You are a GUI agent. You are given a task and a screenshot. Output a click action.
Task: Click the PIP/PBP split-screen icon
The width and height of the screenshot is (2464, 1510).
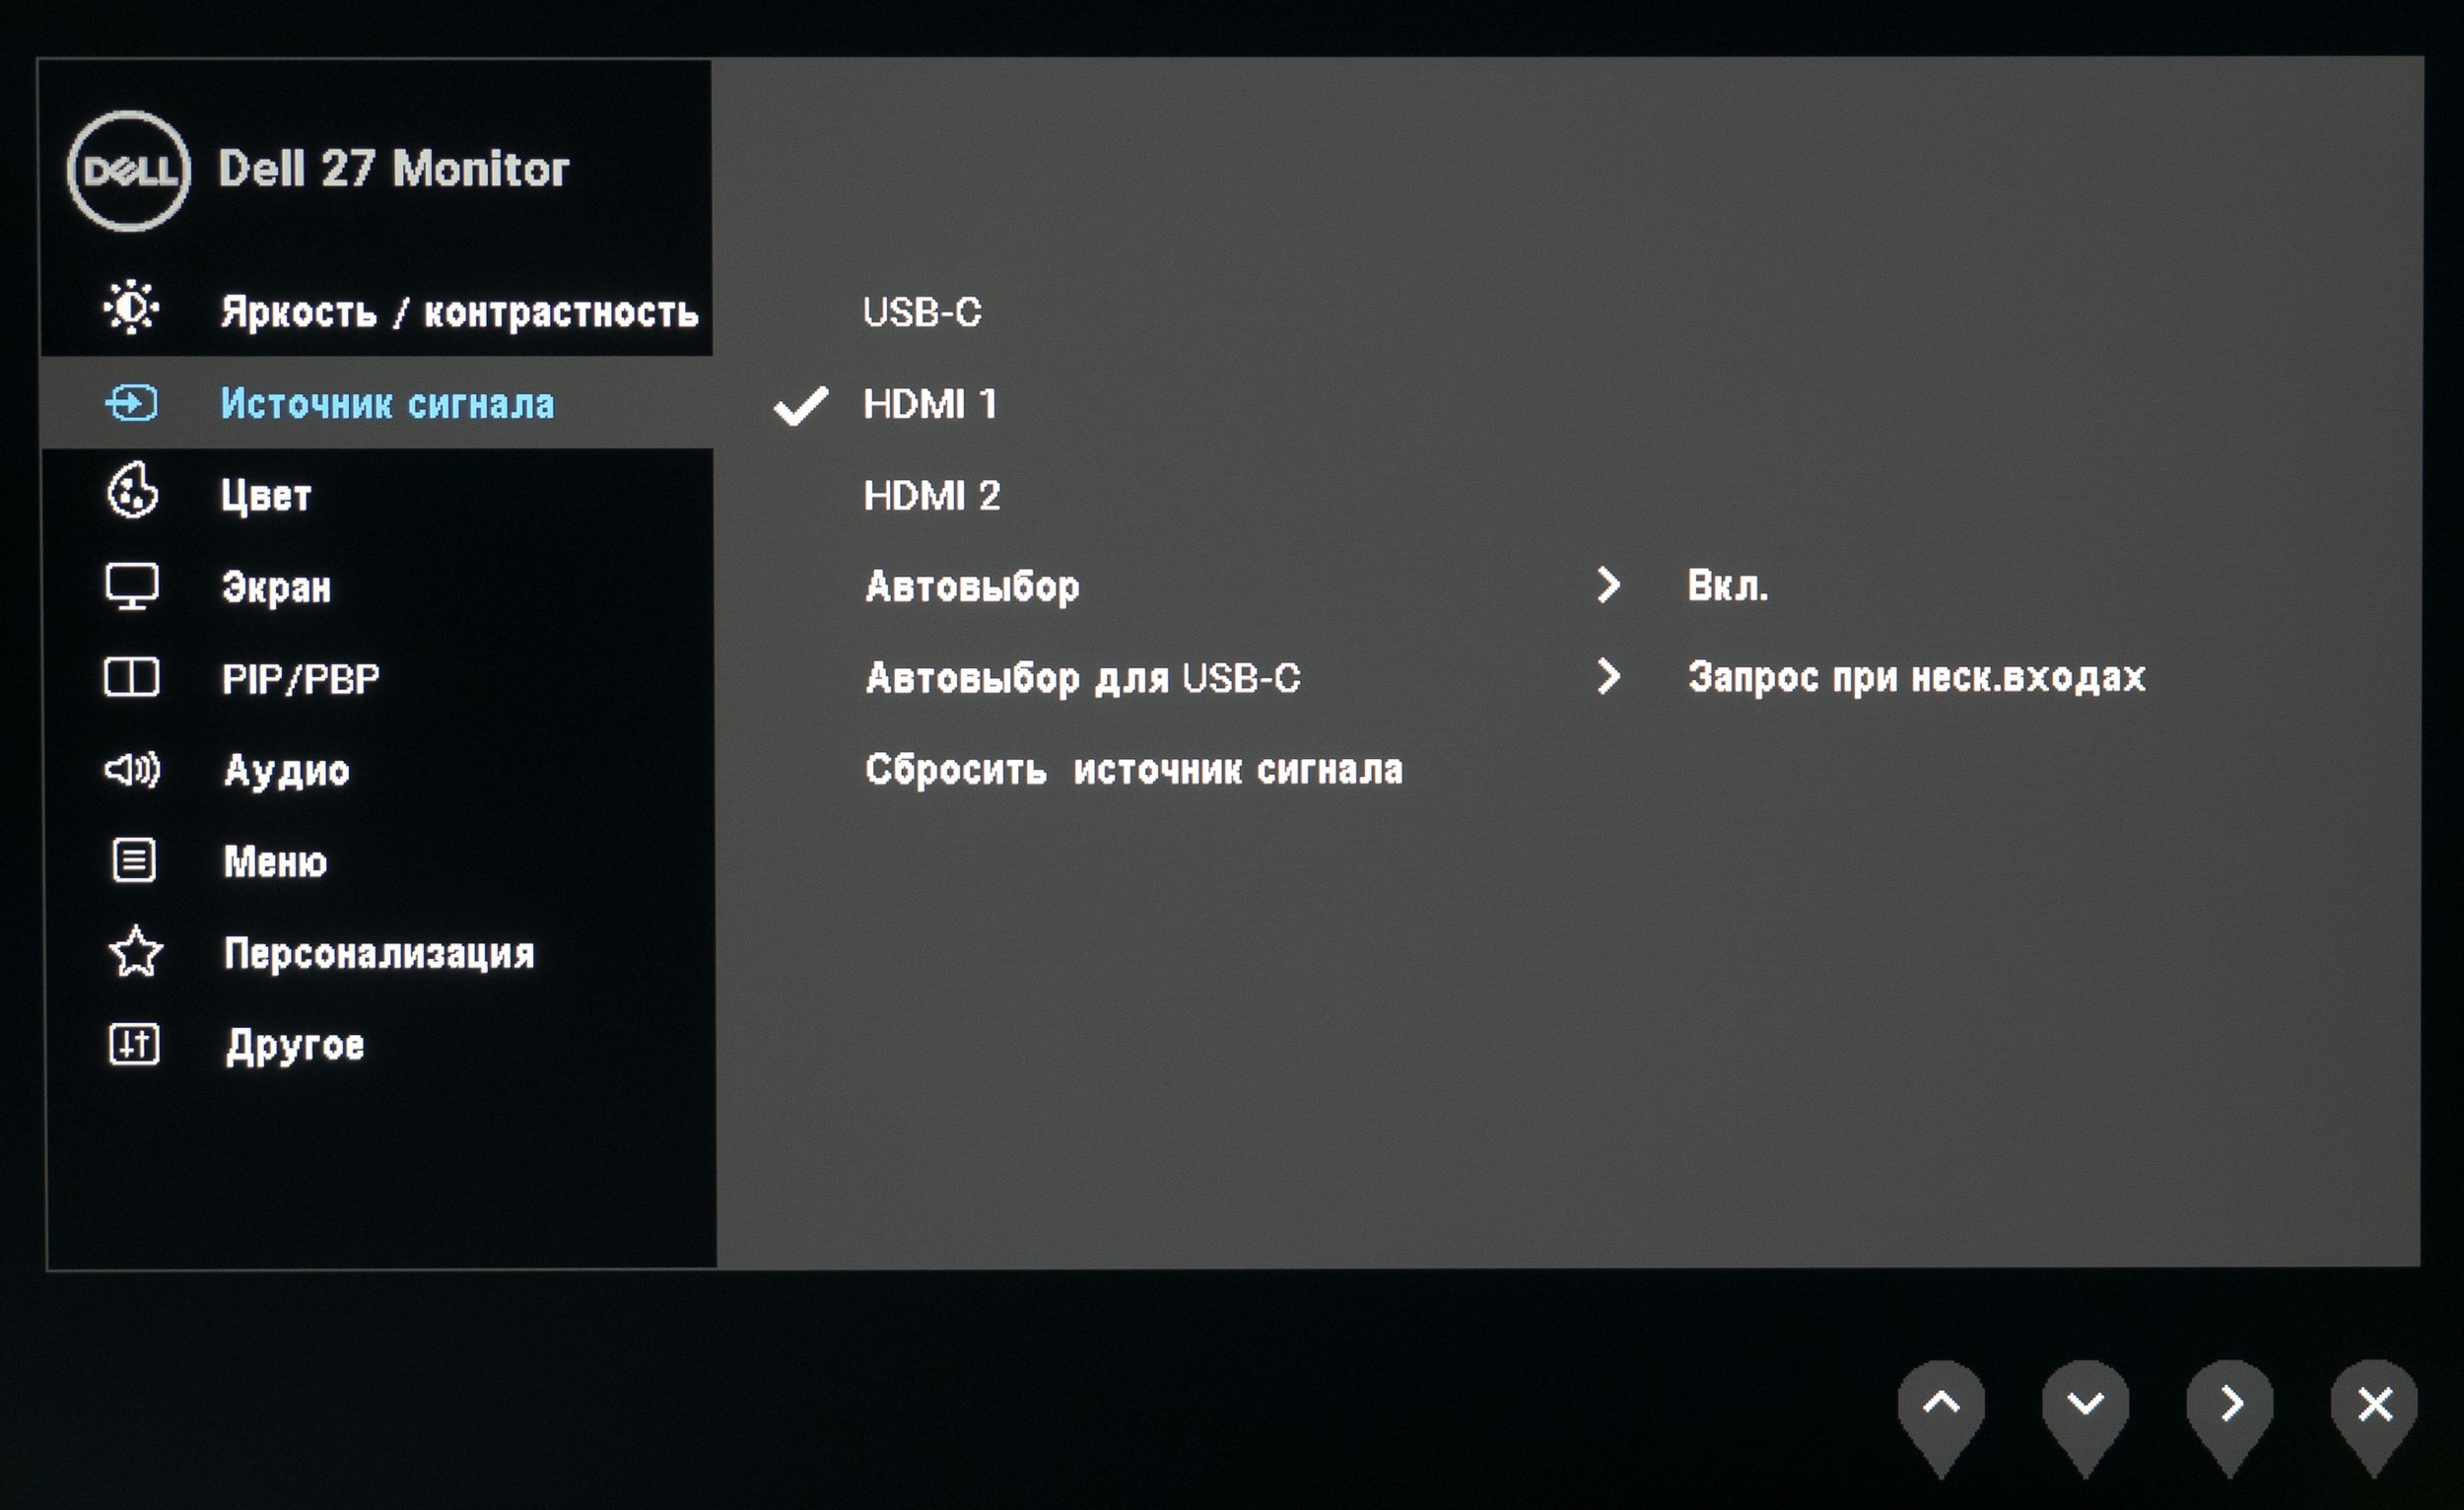pos(131,677)
